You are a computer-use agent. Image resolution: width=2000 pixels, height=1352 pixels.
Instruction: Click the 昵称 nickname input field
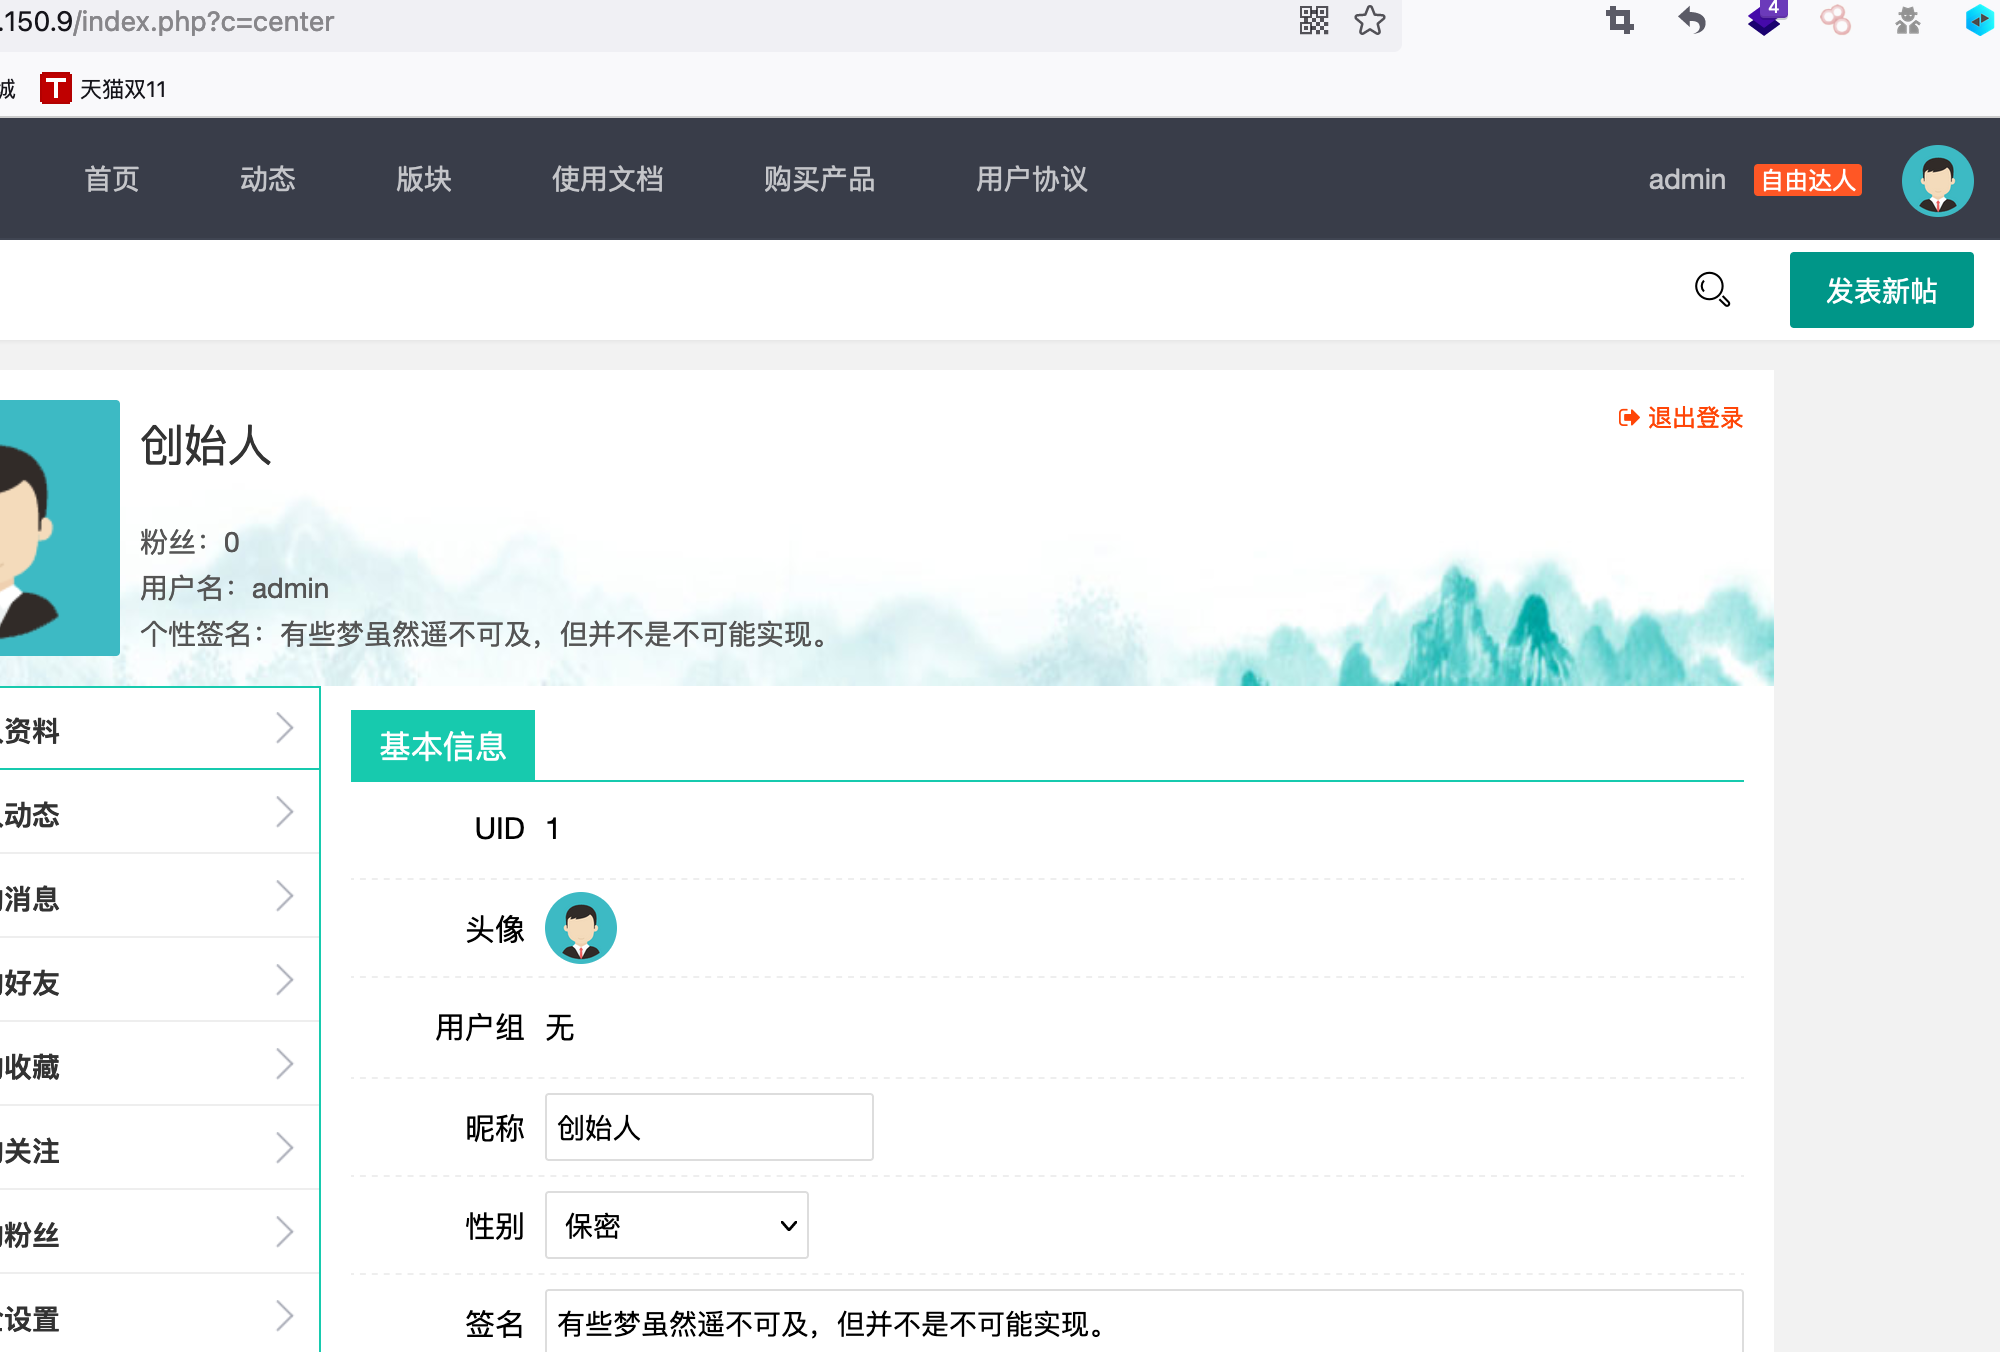click(708, 1127)
